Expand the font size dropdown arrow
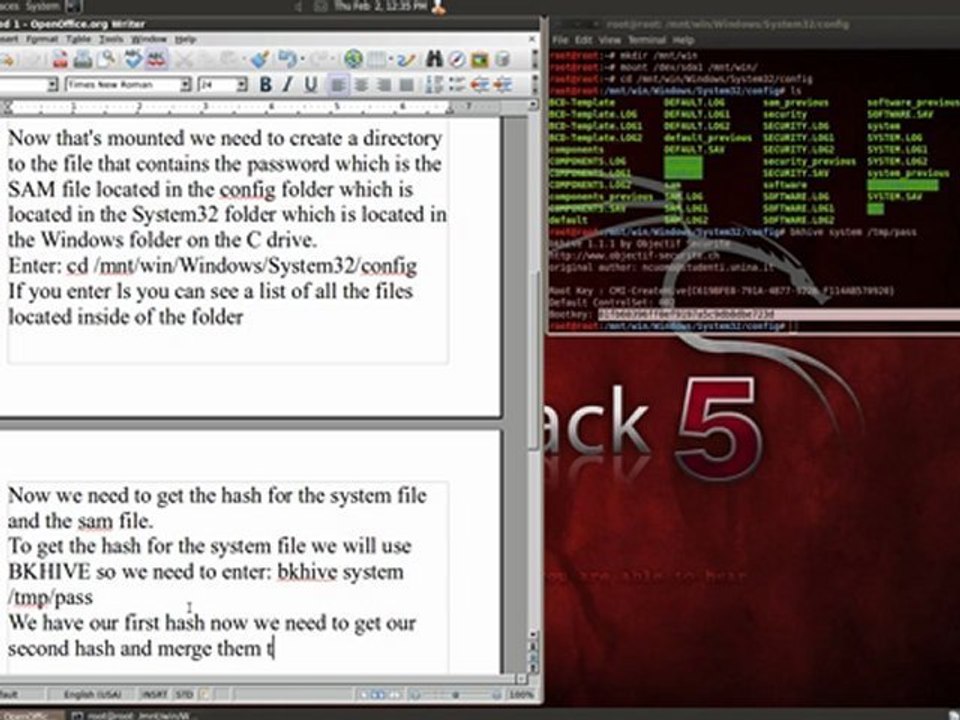This screenshot has height=720, width=960. [x=242, y=84]
